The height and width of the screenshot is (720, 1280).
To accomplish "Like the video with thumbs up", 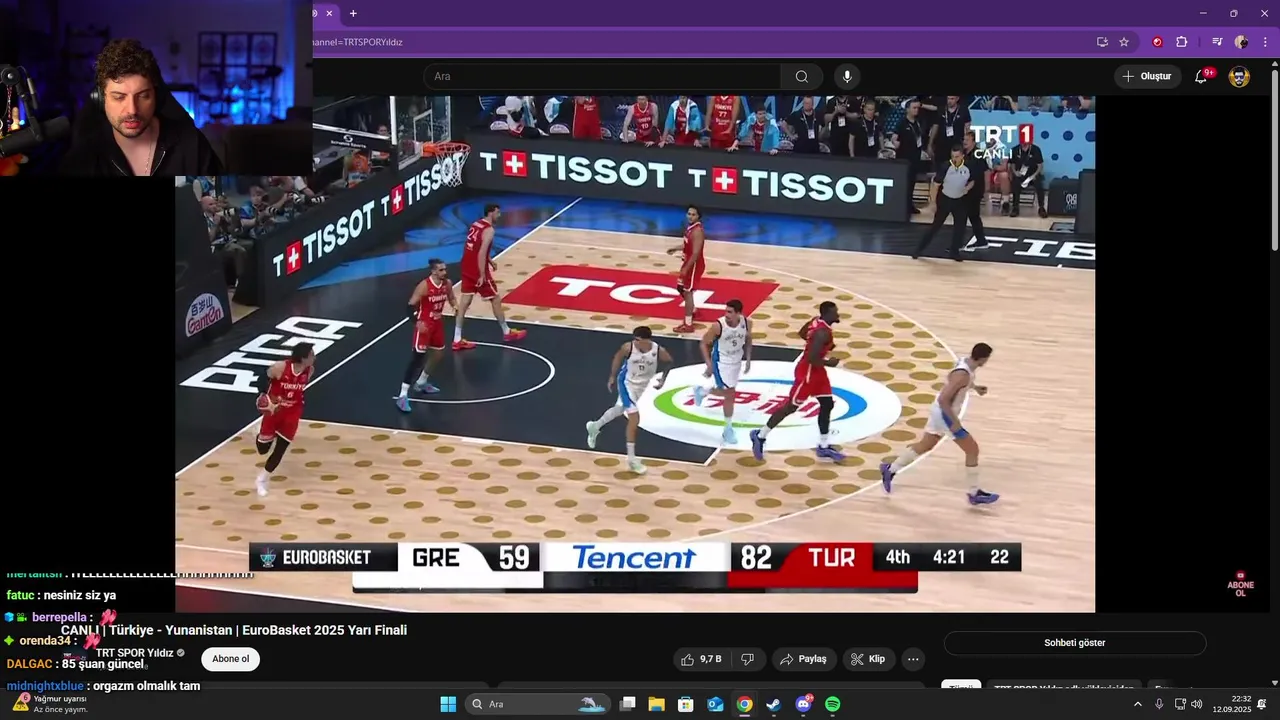I will tap(704, 659).
